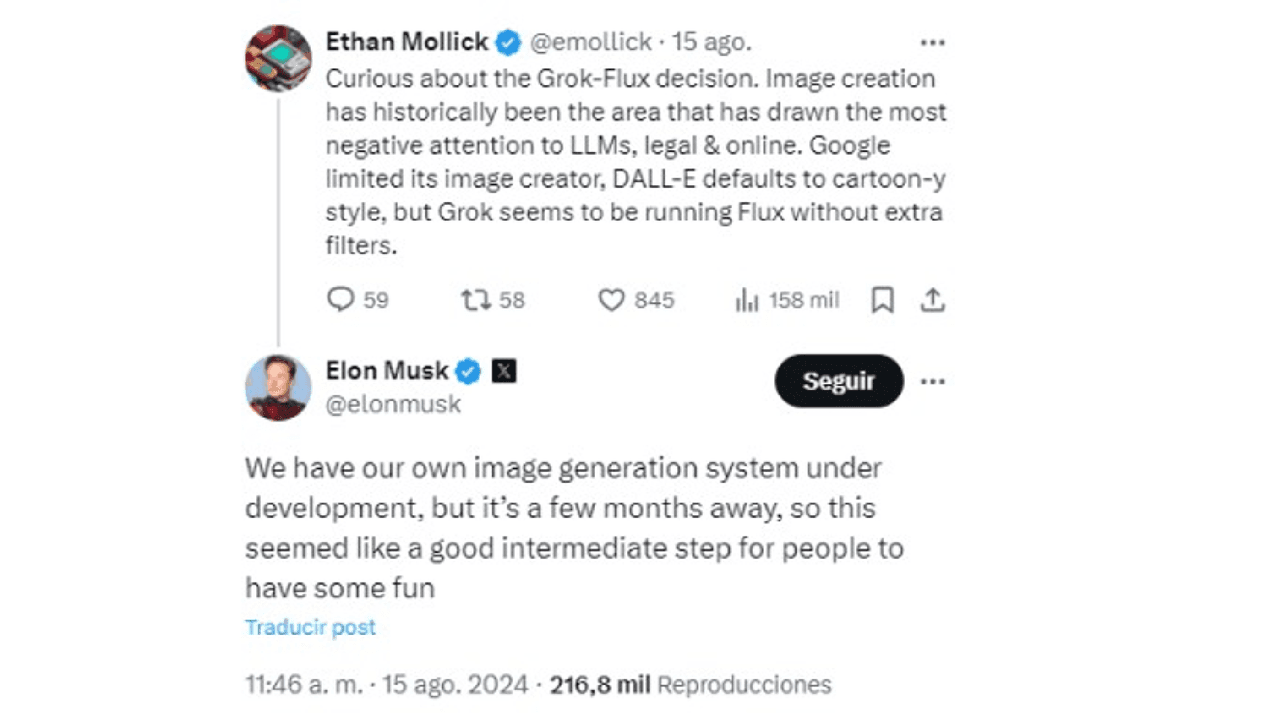The height and width of the screenshot is (720, 1280).
Task: Open the more options menu beside the Seguir button
Action: pos(932,381)
